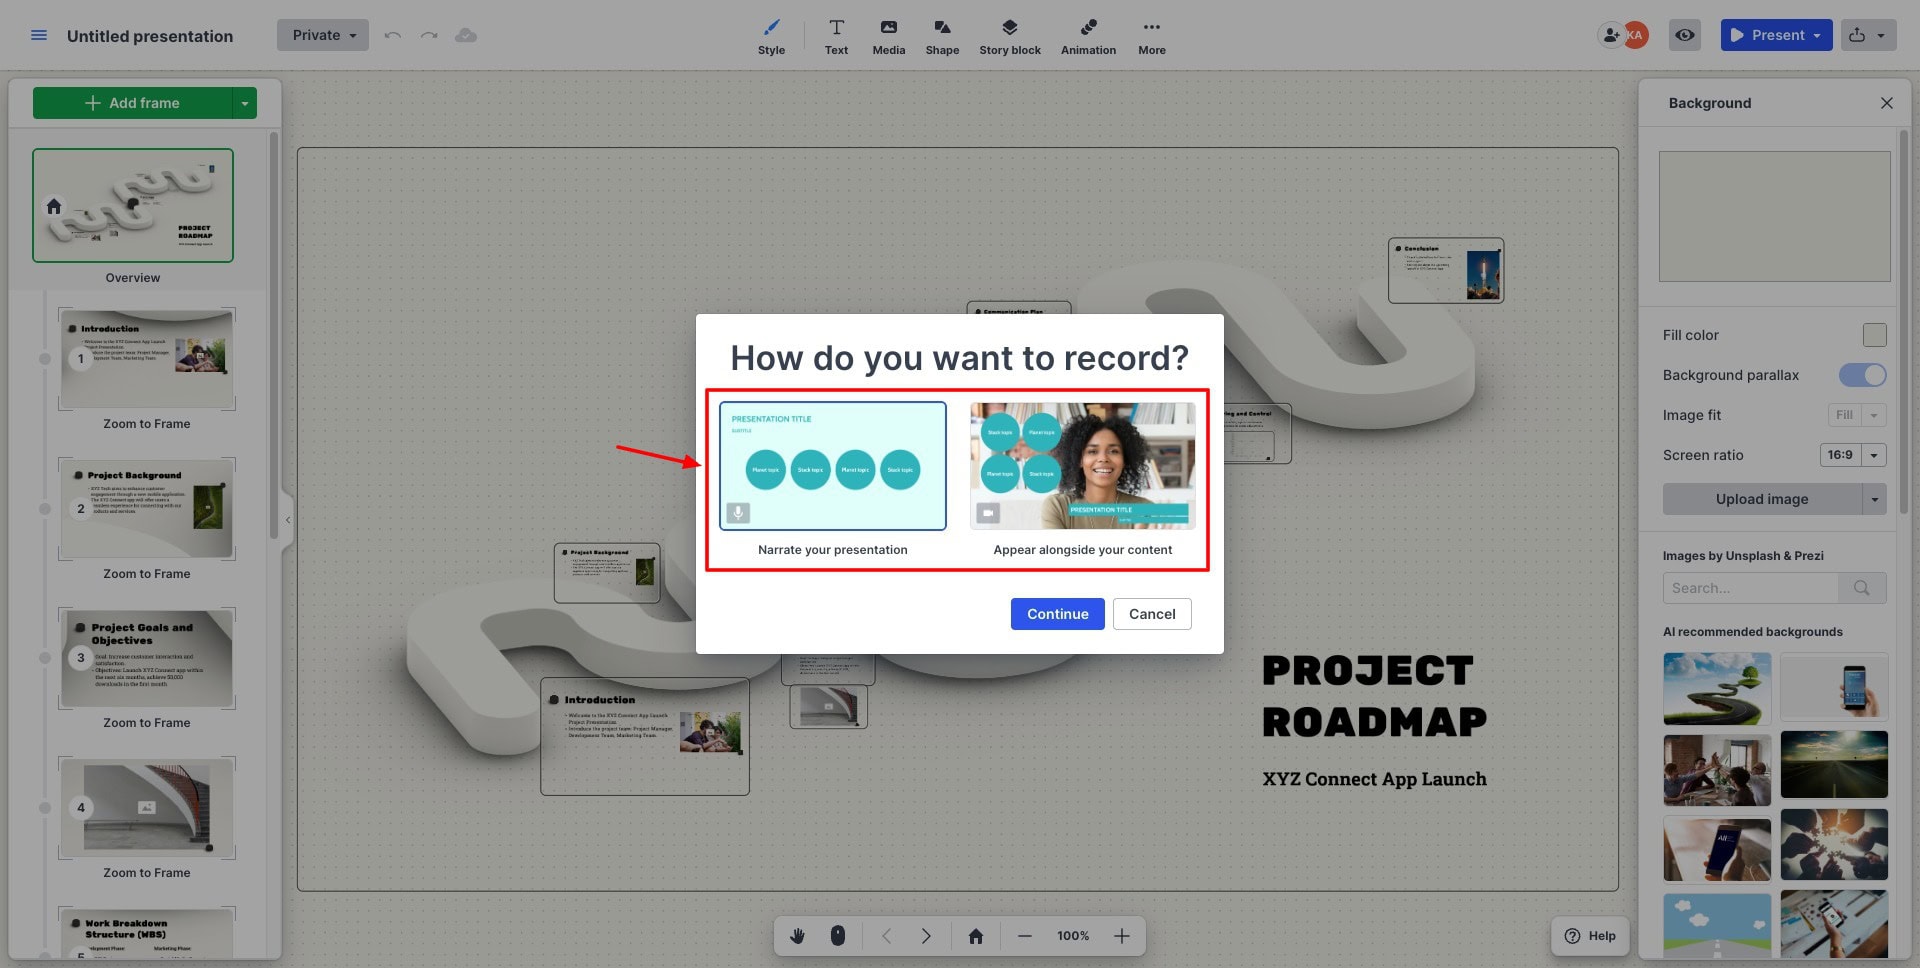1920x968 pixels.
Task: Open the More options menu
Action: (1152, 36)
